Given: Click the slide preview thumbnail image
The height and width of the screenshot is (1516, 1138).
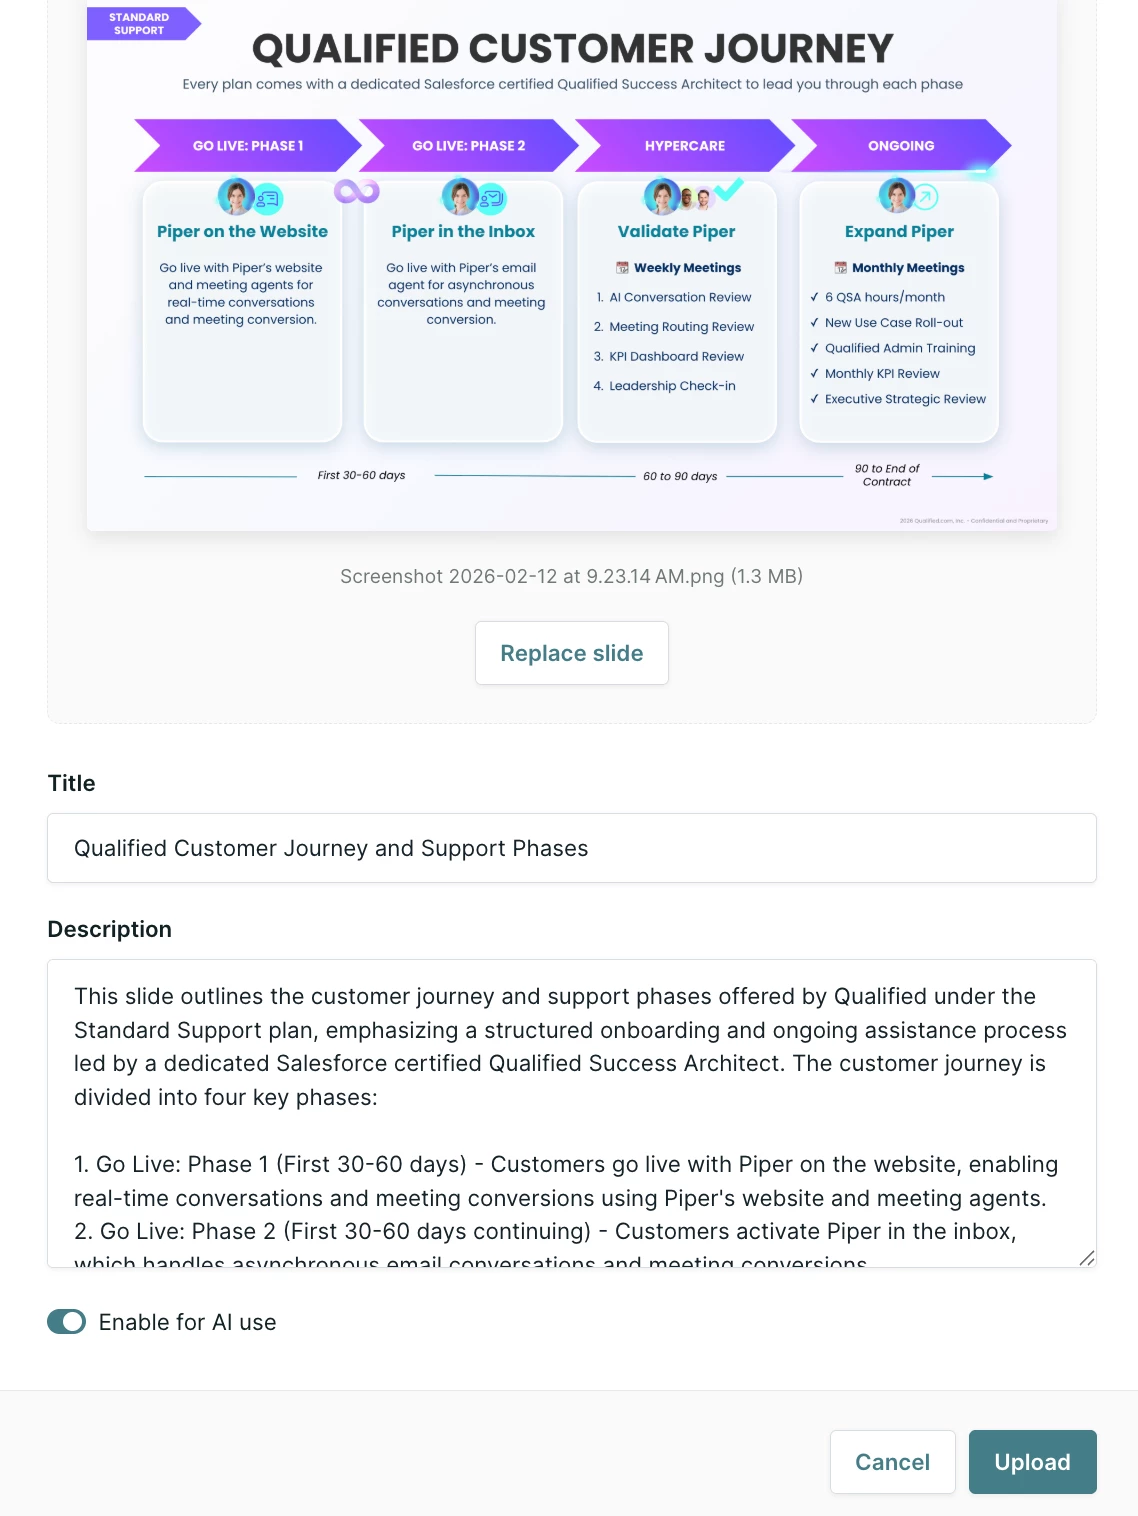Looking at the screenshot, I should click(571, 265).
